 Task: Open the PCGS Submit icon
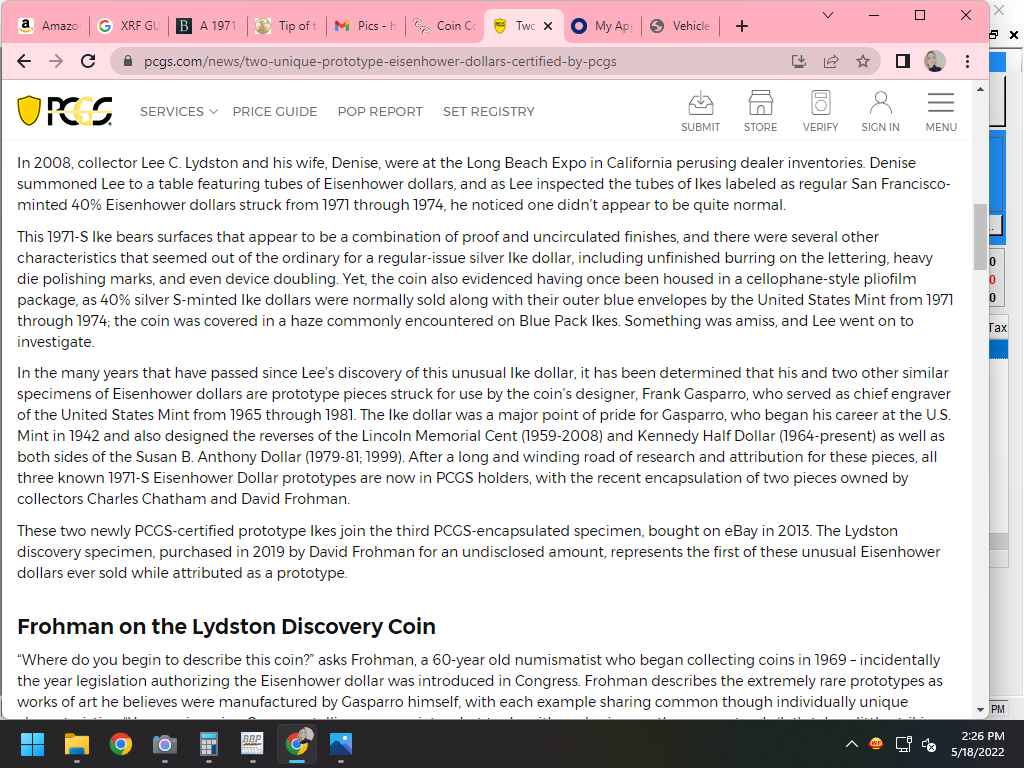point(700,111)
